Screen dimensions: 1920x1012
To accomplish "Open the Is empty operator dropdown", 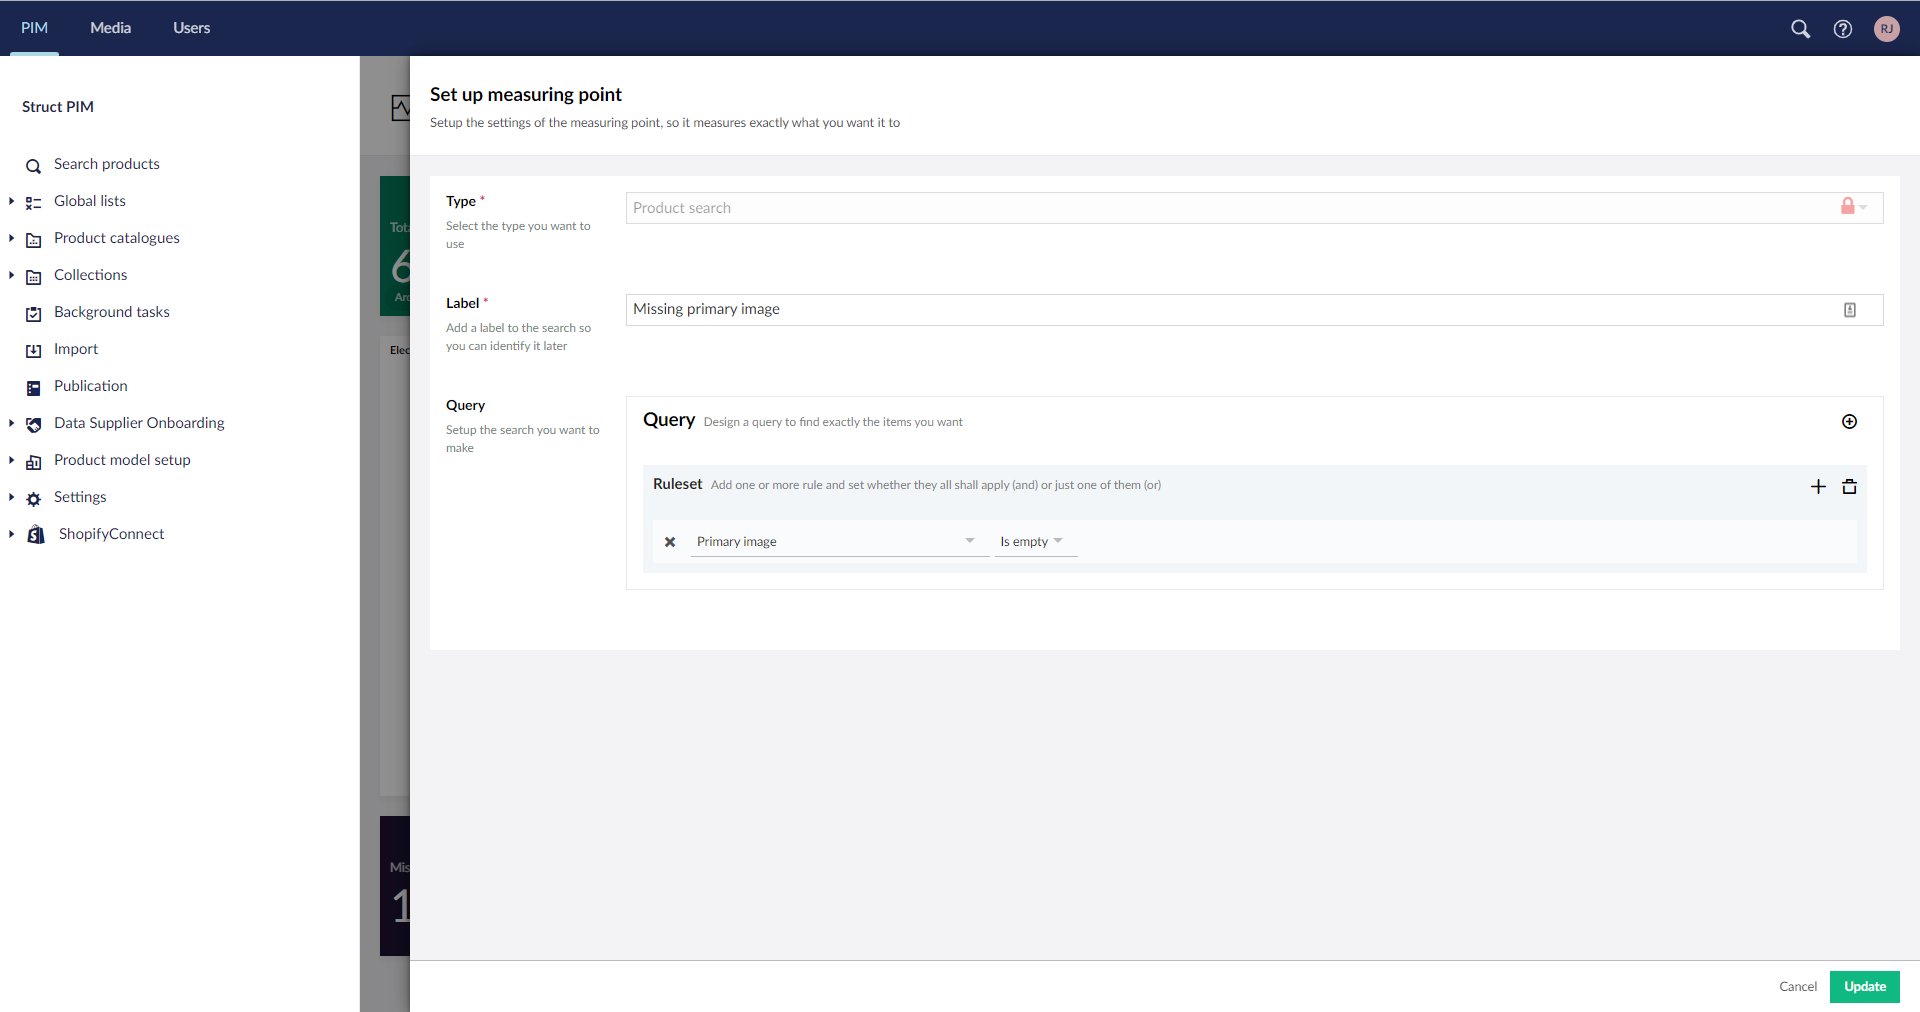I will click(1034, 542).
